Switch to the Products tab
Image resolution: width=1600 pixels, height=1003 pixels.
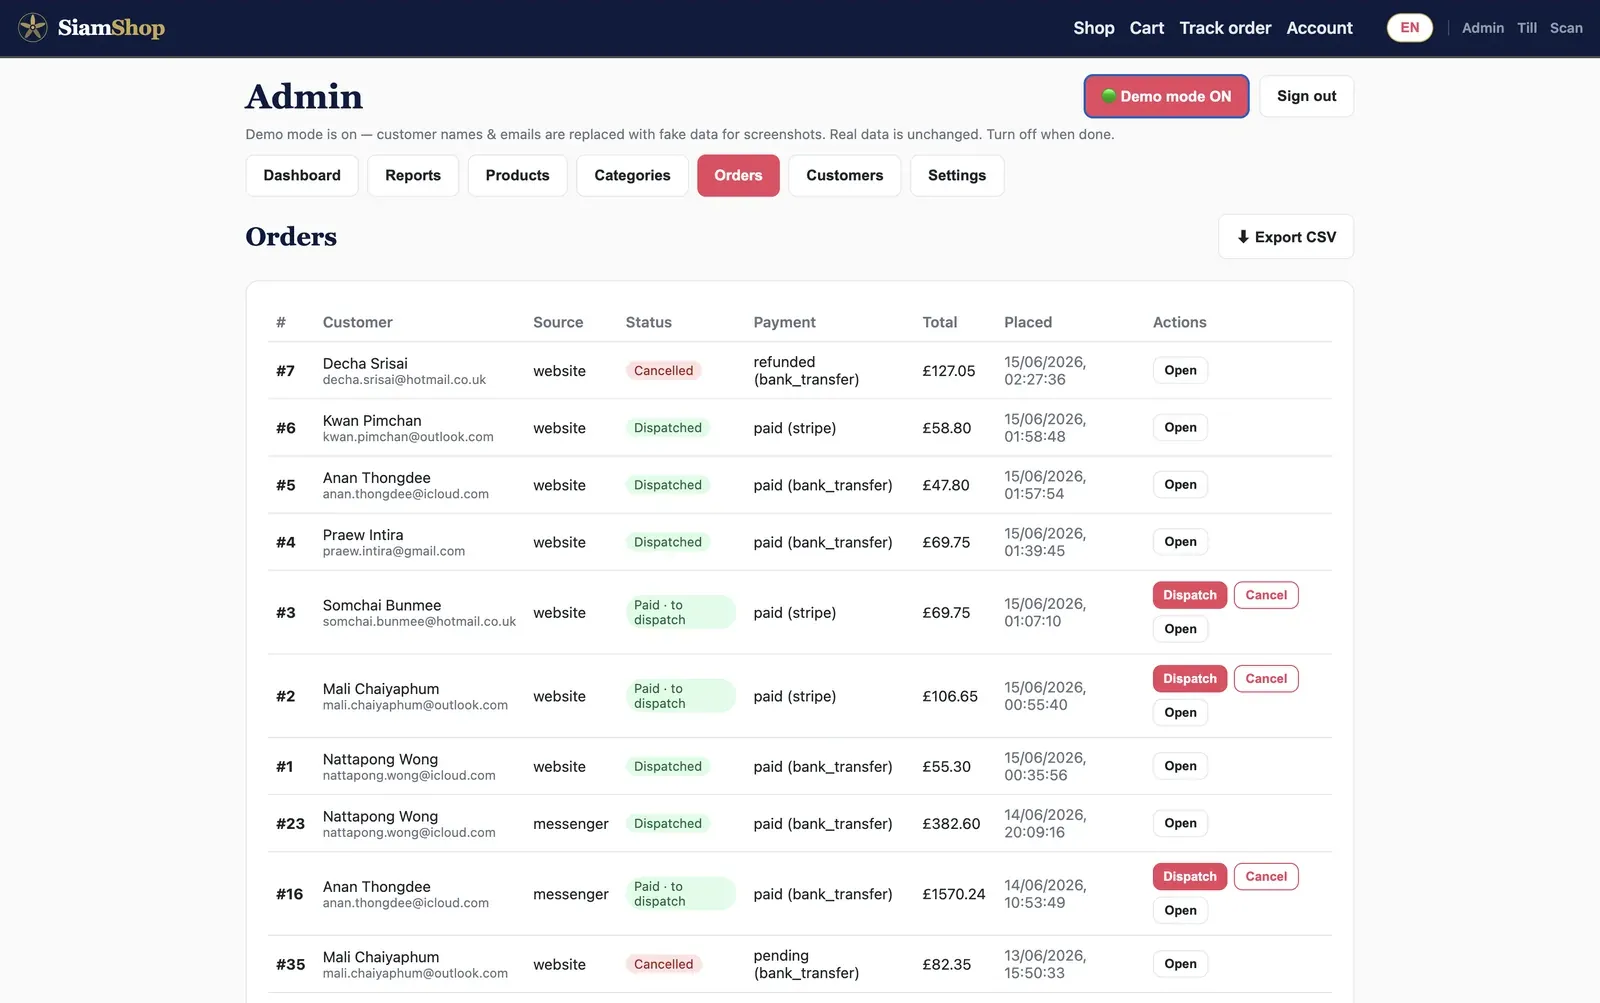(517, 175)
